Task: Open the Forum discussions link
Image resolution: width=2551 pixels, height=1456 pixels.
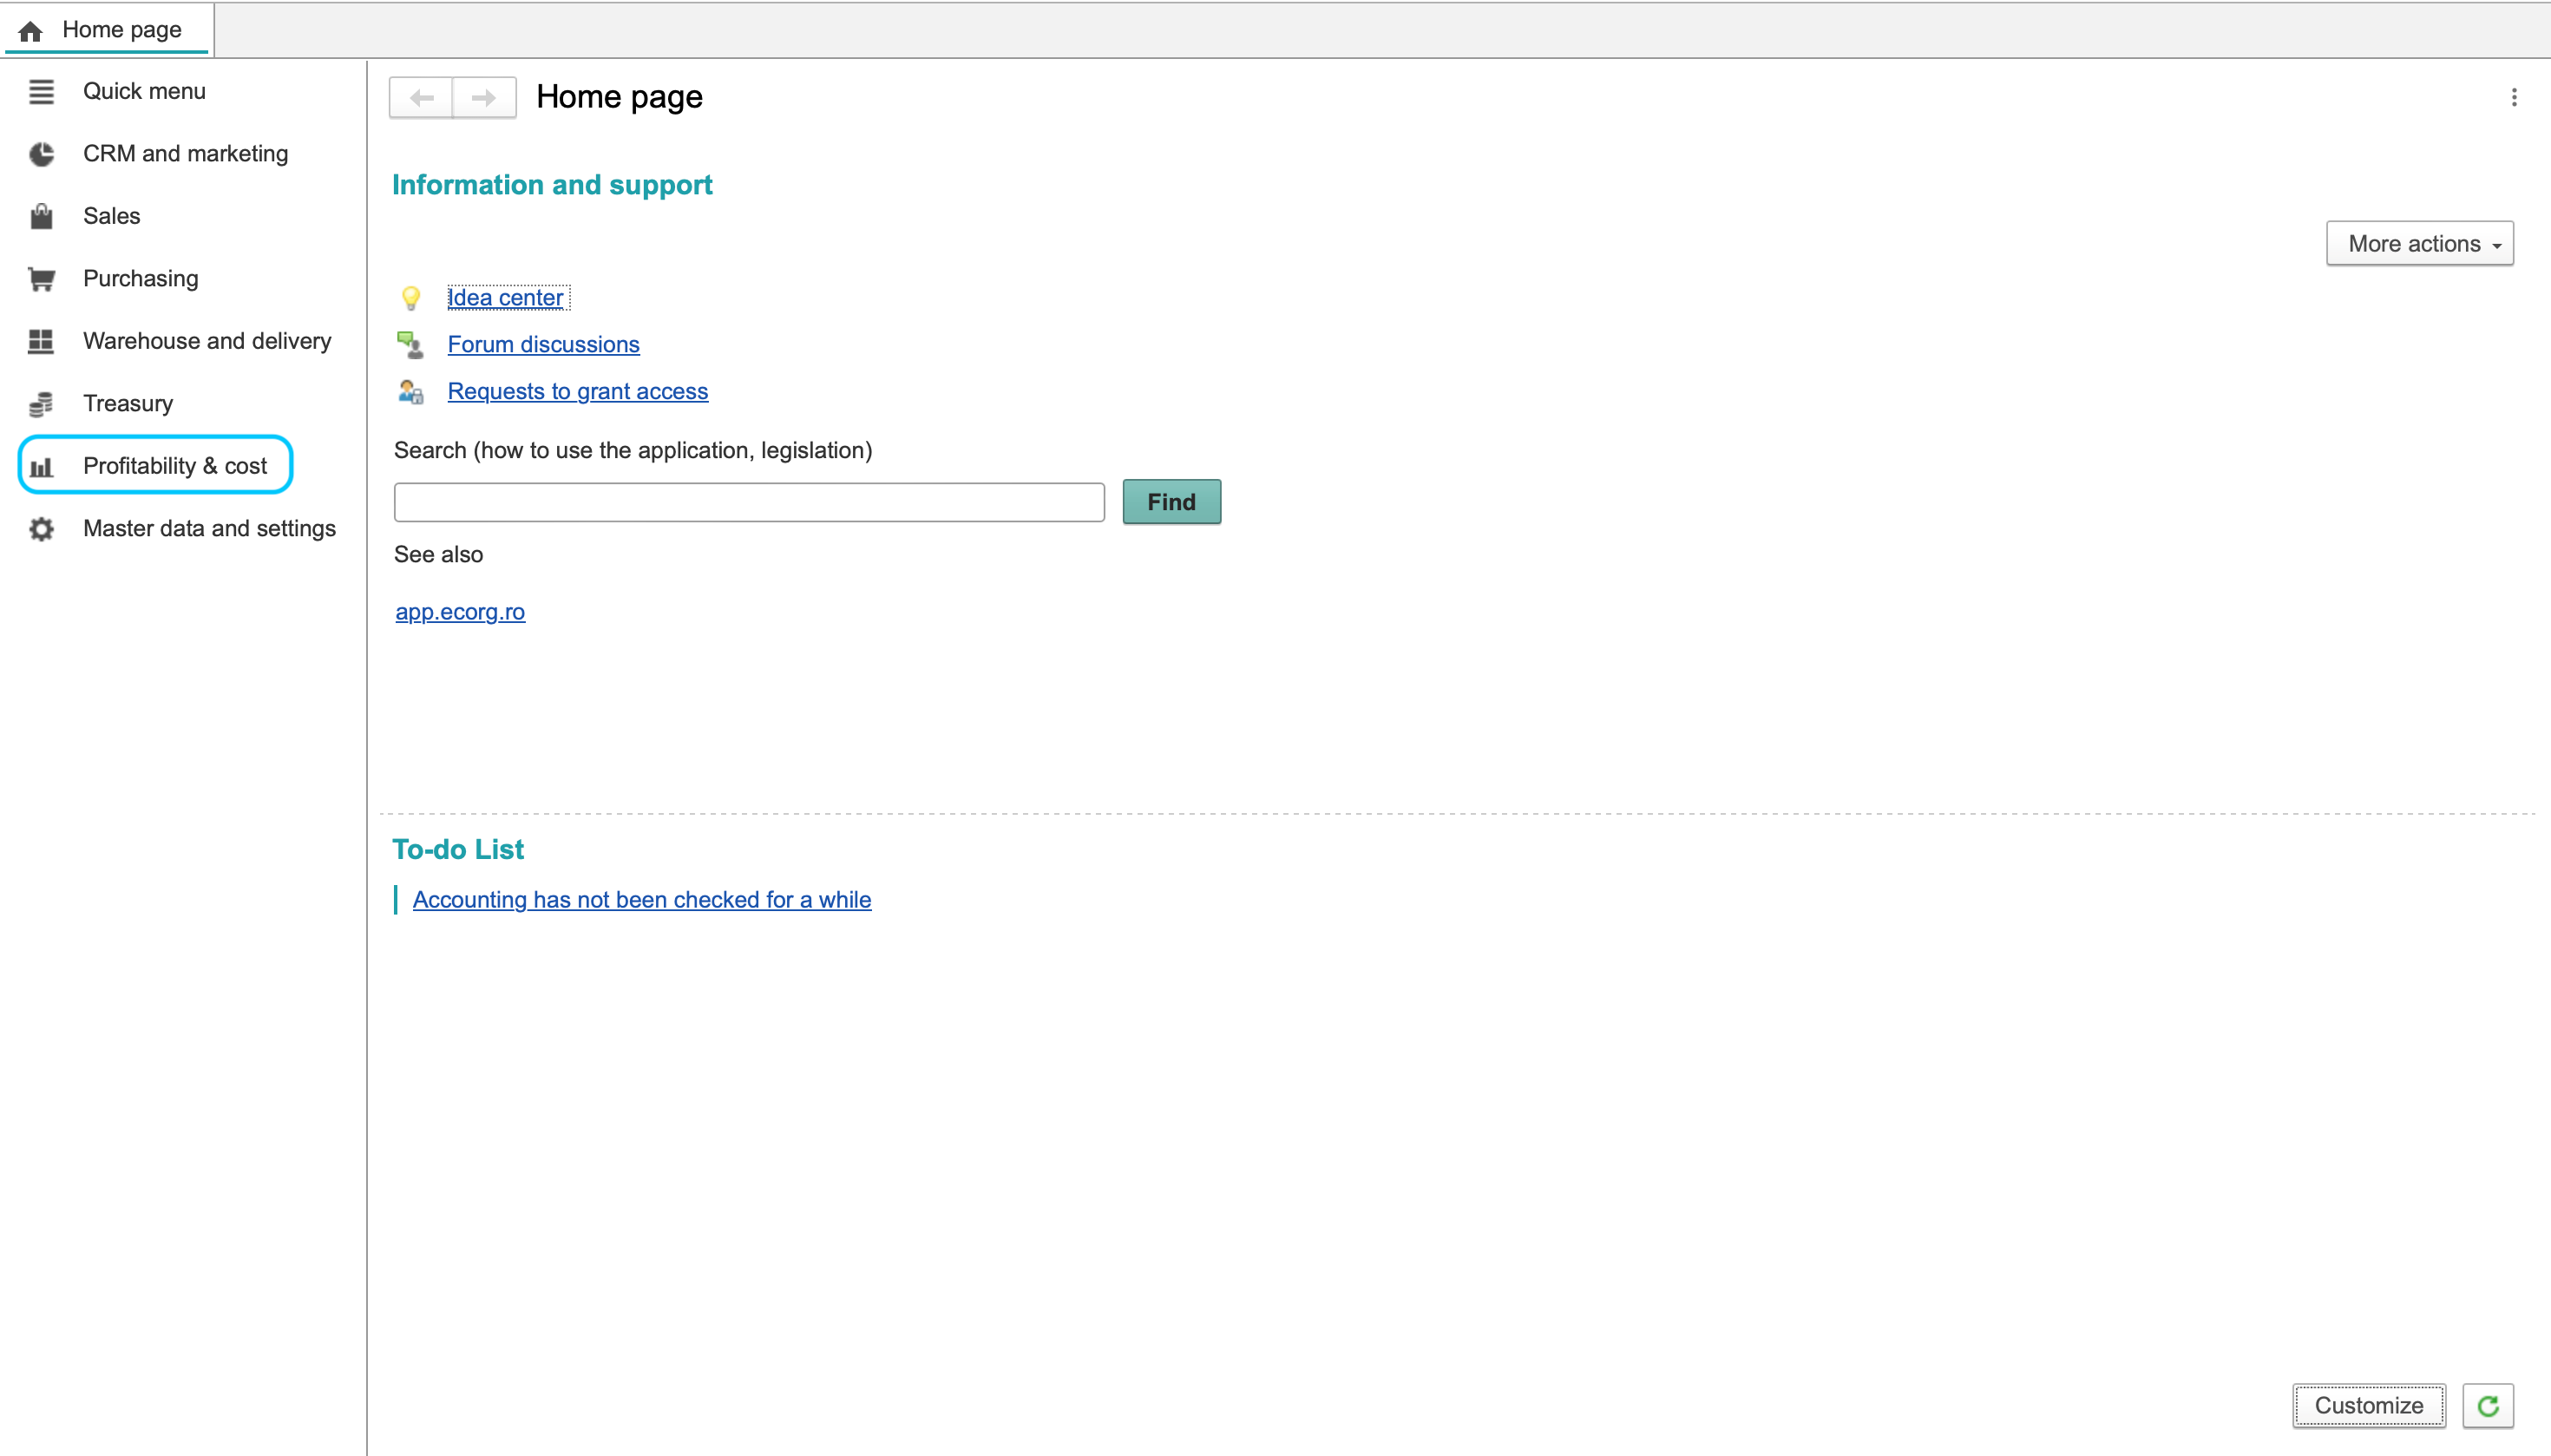Action: click(543, 345)
